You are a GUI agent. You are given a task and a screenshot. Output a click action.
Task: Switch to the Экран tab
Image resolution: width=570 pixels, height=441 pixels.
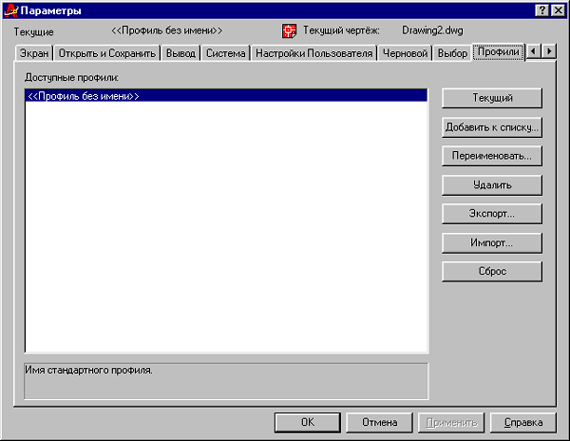34,53
